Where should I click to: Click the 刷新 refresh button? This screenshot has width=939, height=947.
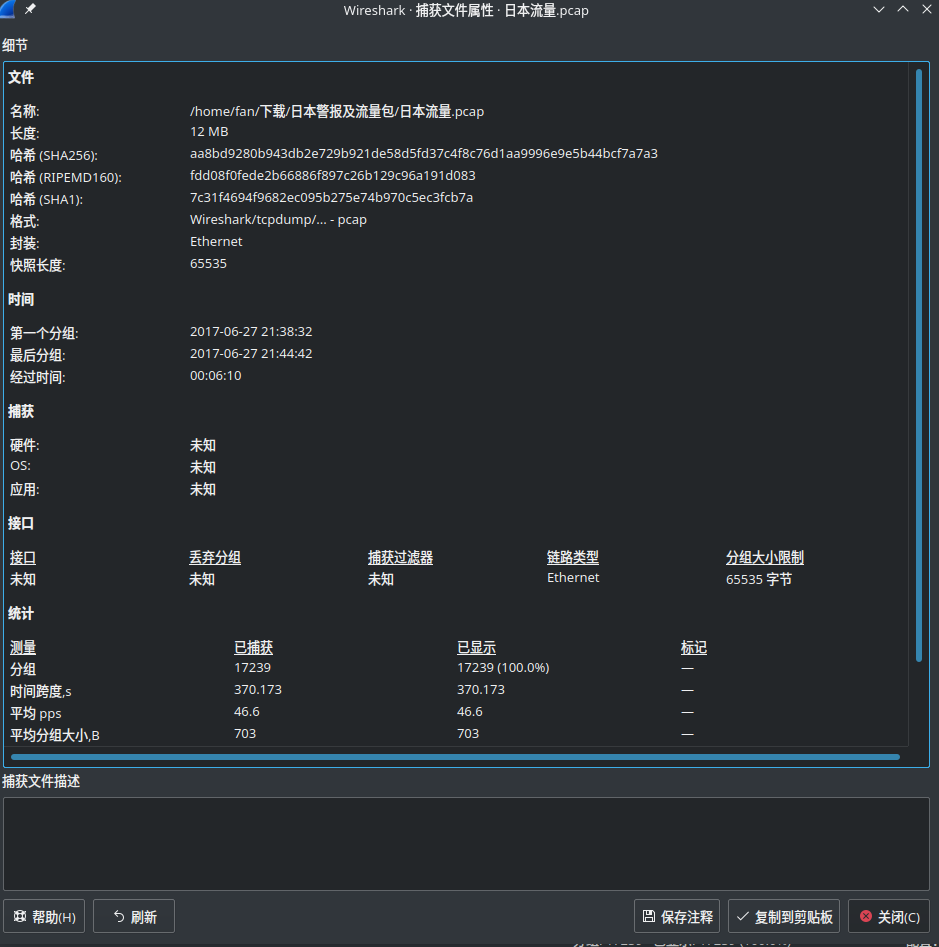pos(134,916)
